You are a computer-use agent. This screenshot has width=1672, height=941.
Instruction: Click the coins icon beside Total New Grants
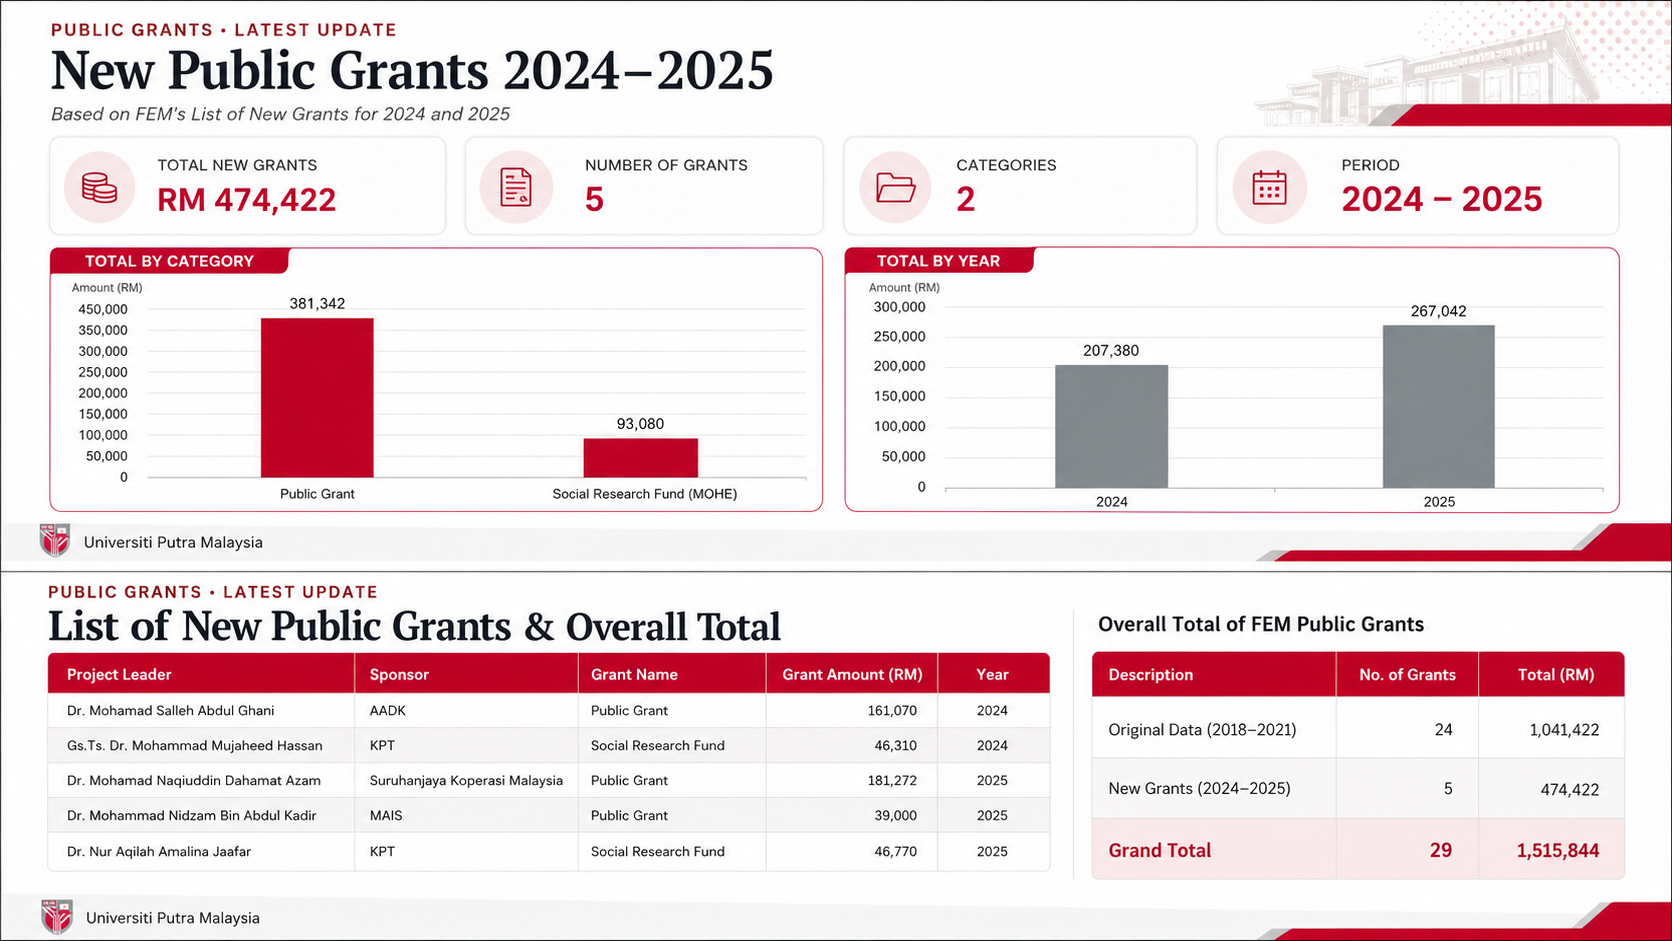[99, 187]
